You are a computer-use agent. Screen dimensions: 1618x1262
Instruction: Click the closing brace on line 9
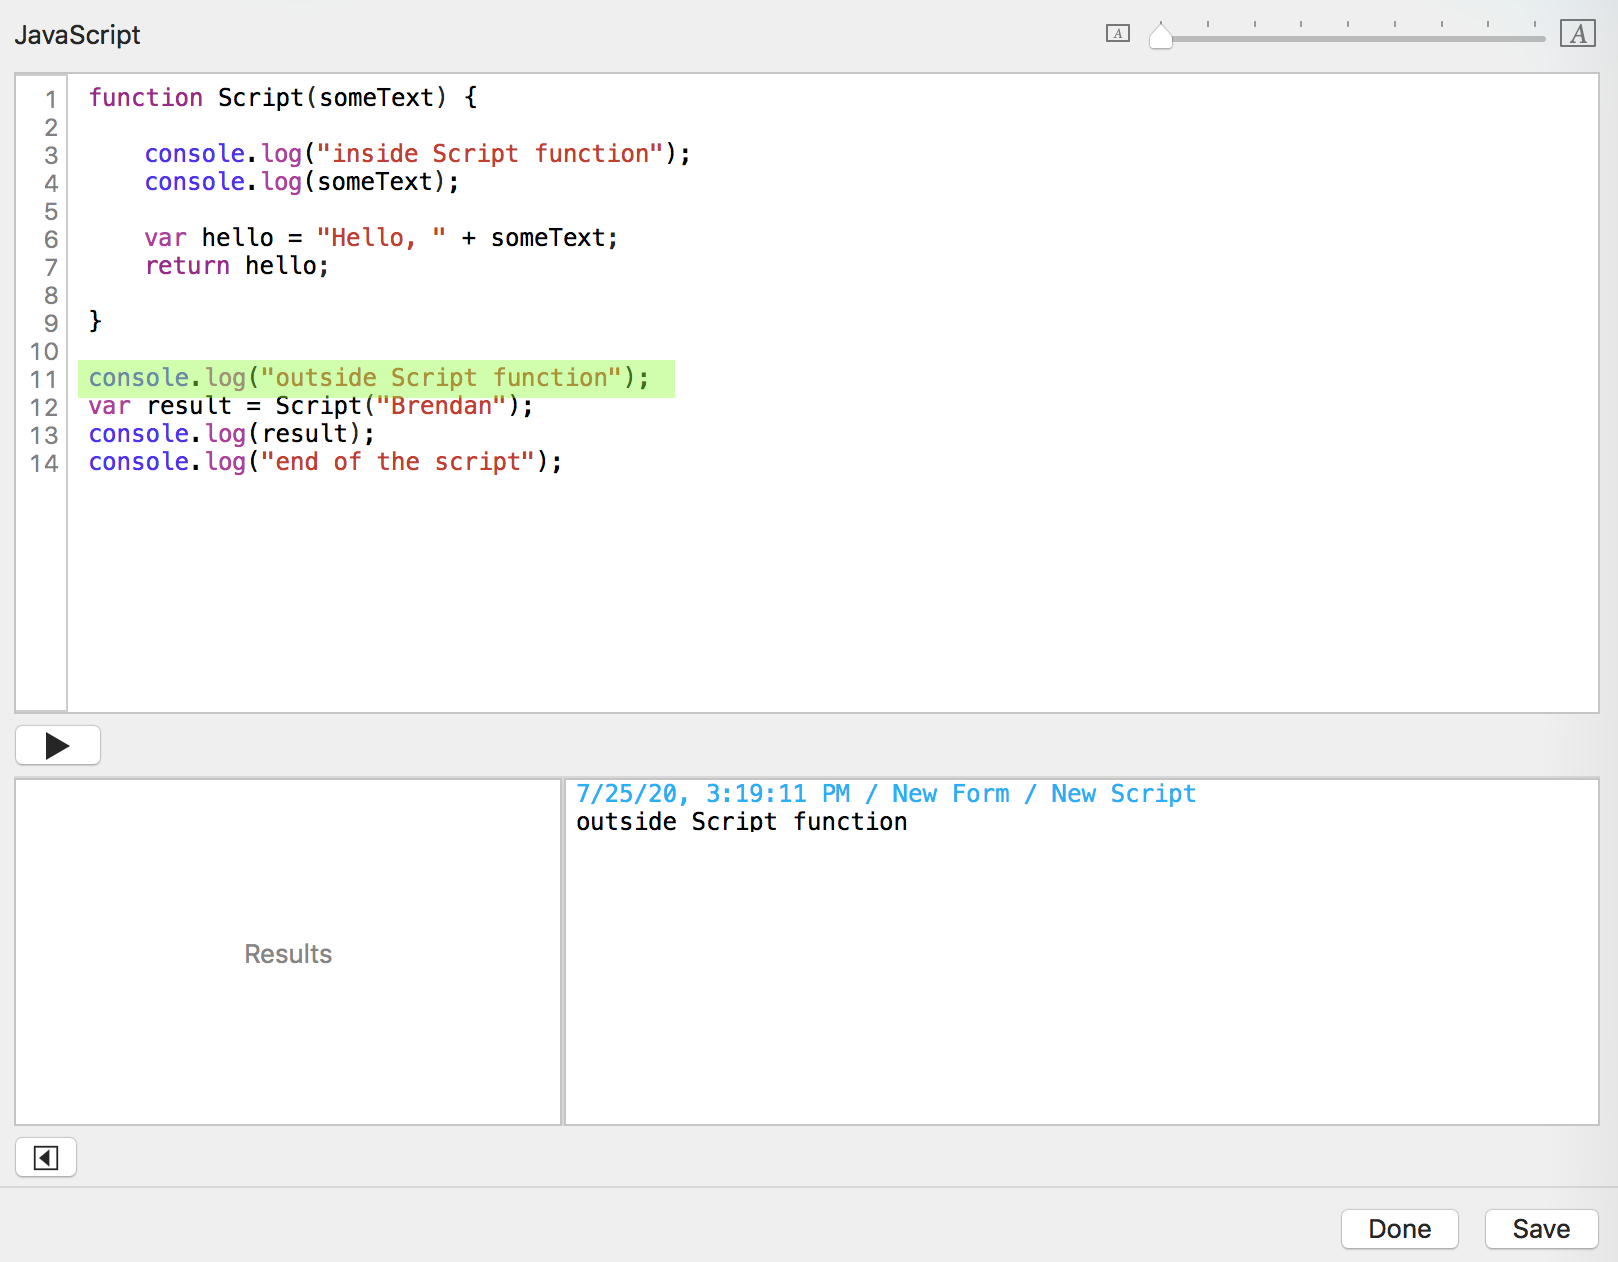coord(95,321)
